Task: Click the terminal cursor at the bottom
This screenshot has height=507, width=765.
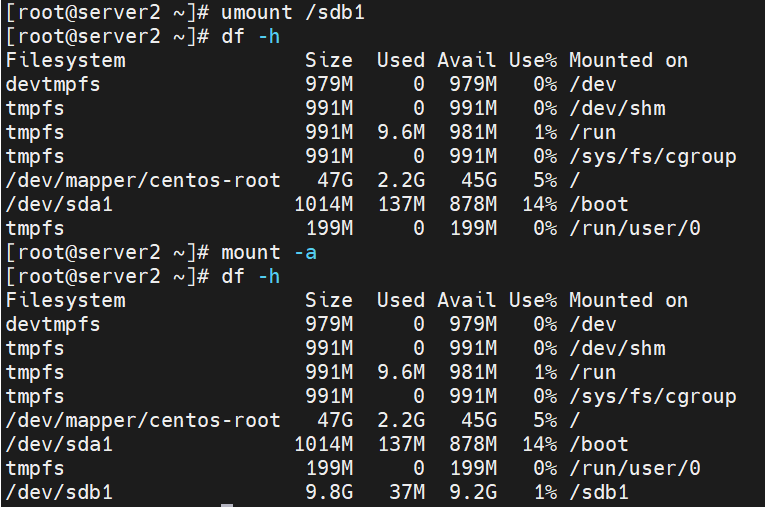Action: (227, 505)
